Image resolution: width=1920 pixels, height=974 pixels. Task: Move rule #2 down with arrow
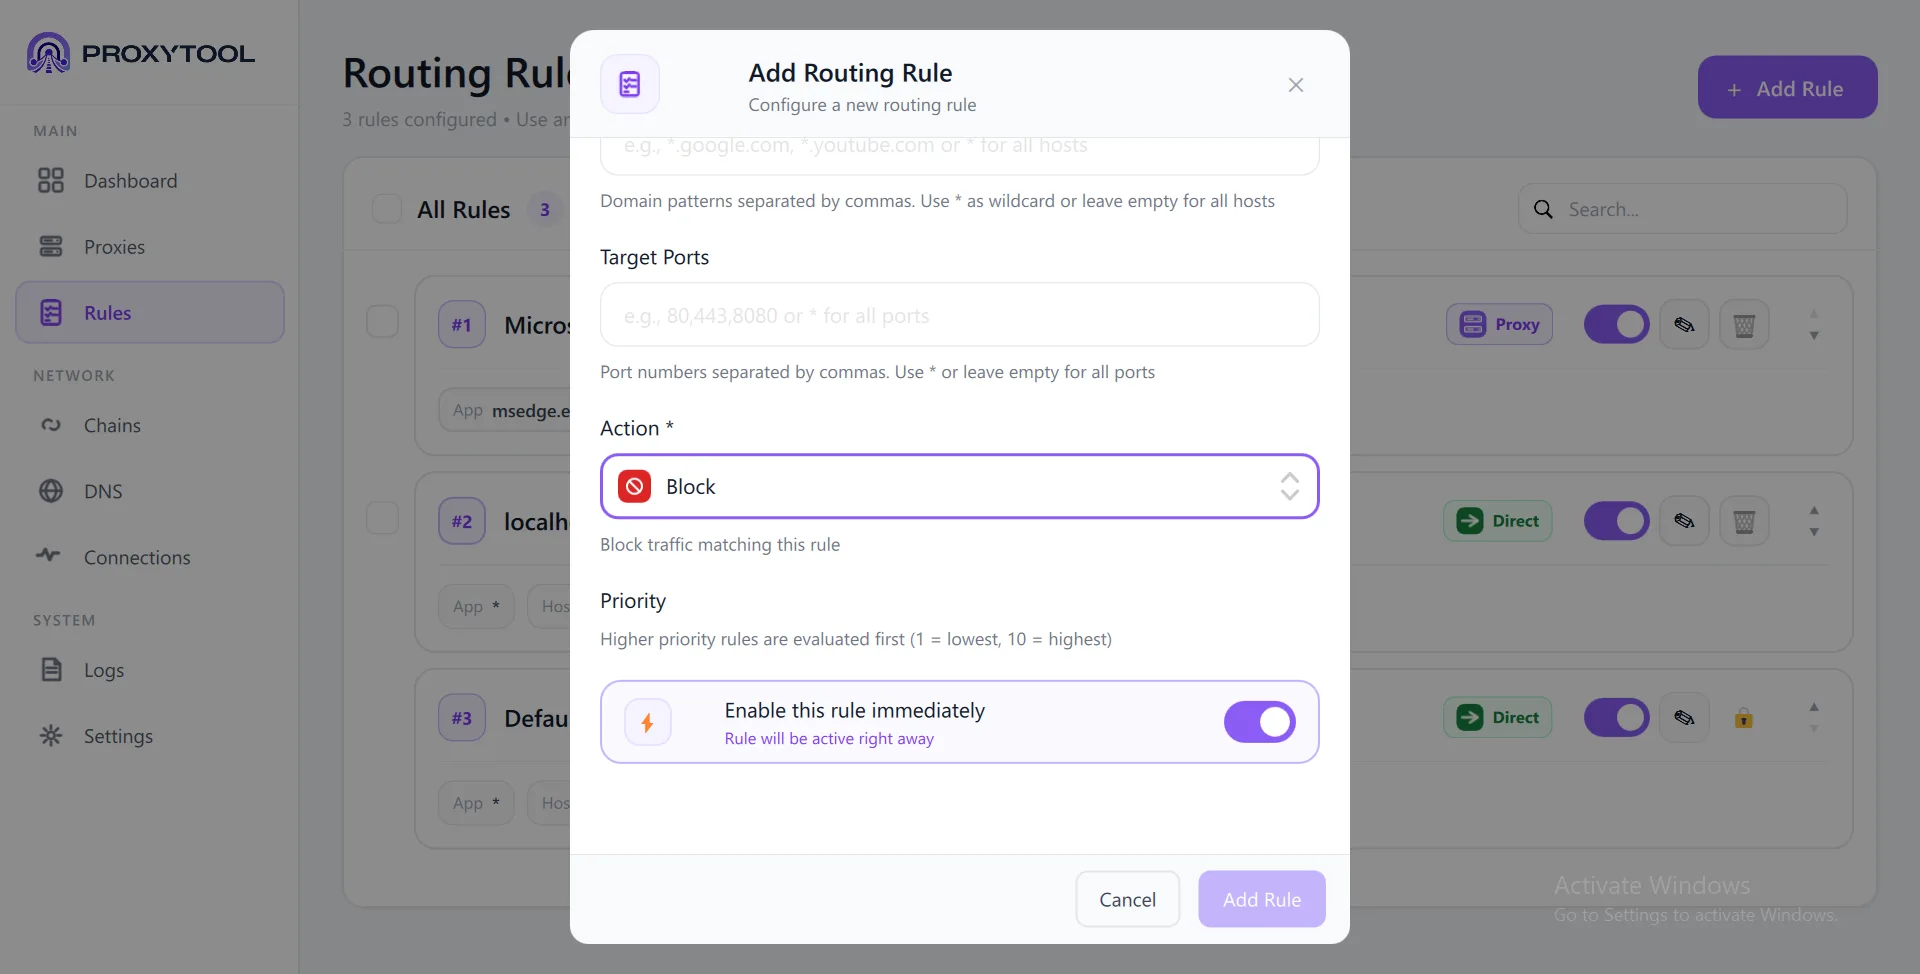(1814, 532)
